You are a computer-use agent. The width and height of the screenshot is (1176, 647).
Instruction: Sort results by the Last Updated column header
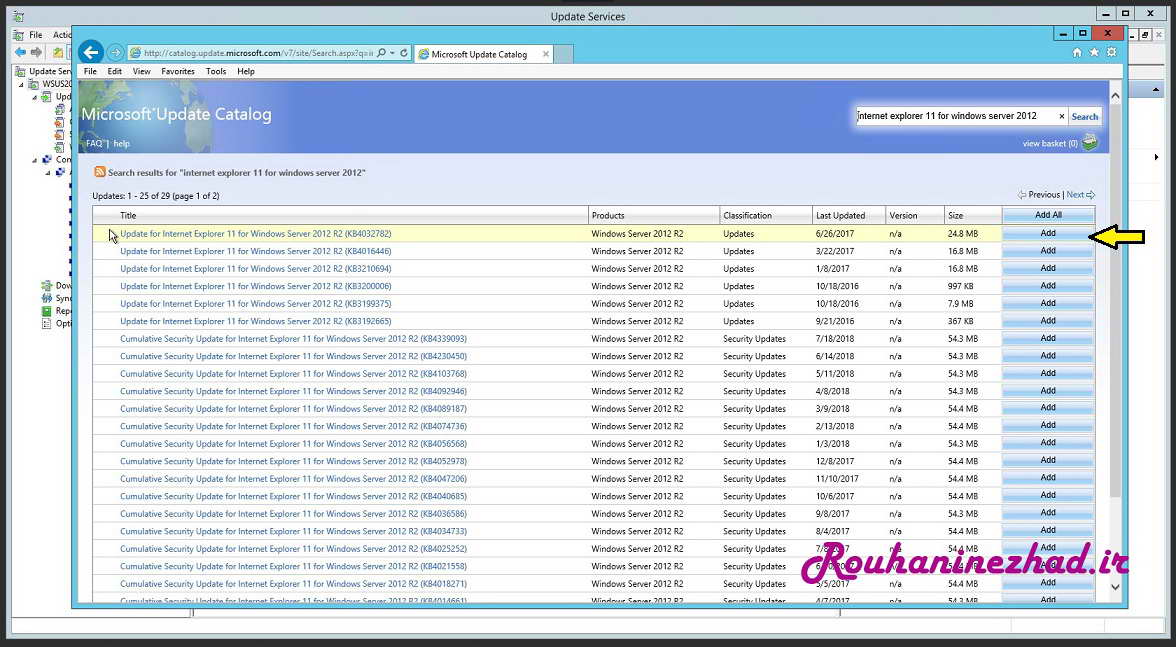click(x=849, y=215)
